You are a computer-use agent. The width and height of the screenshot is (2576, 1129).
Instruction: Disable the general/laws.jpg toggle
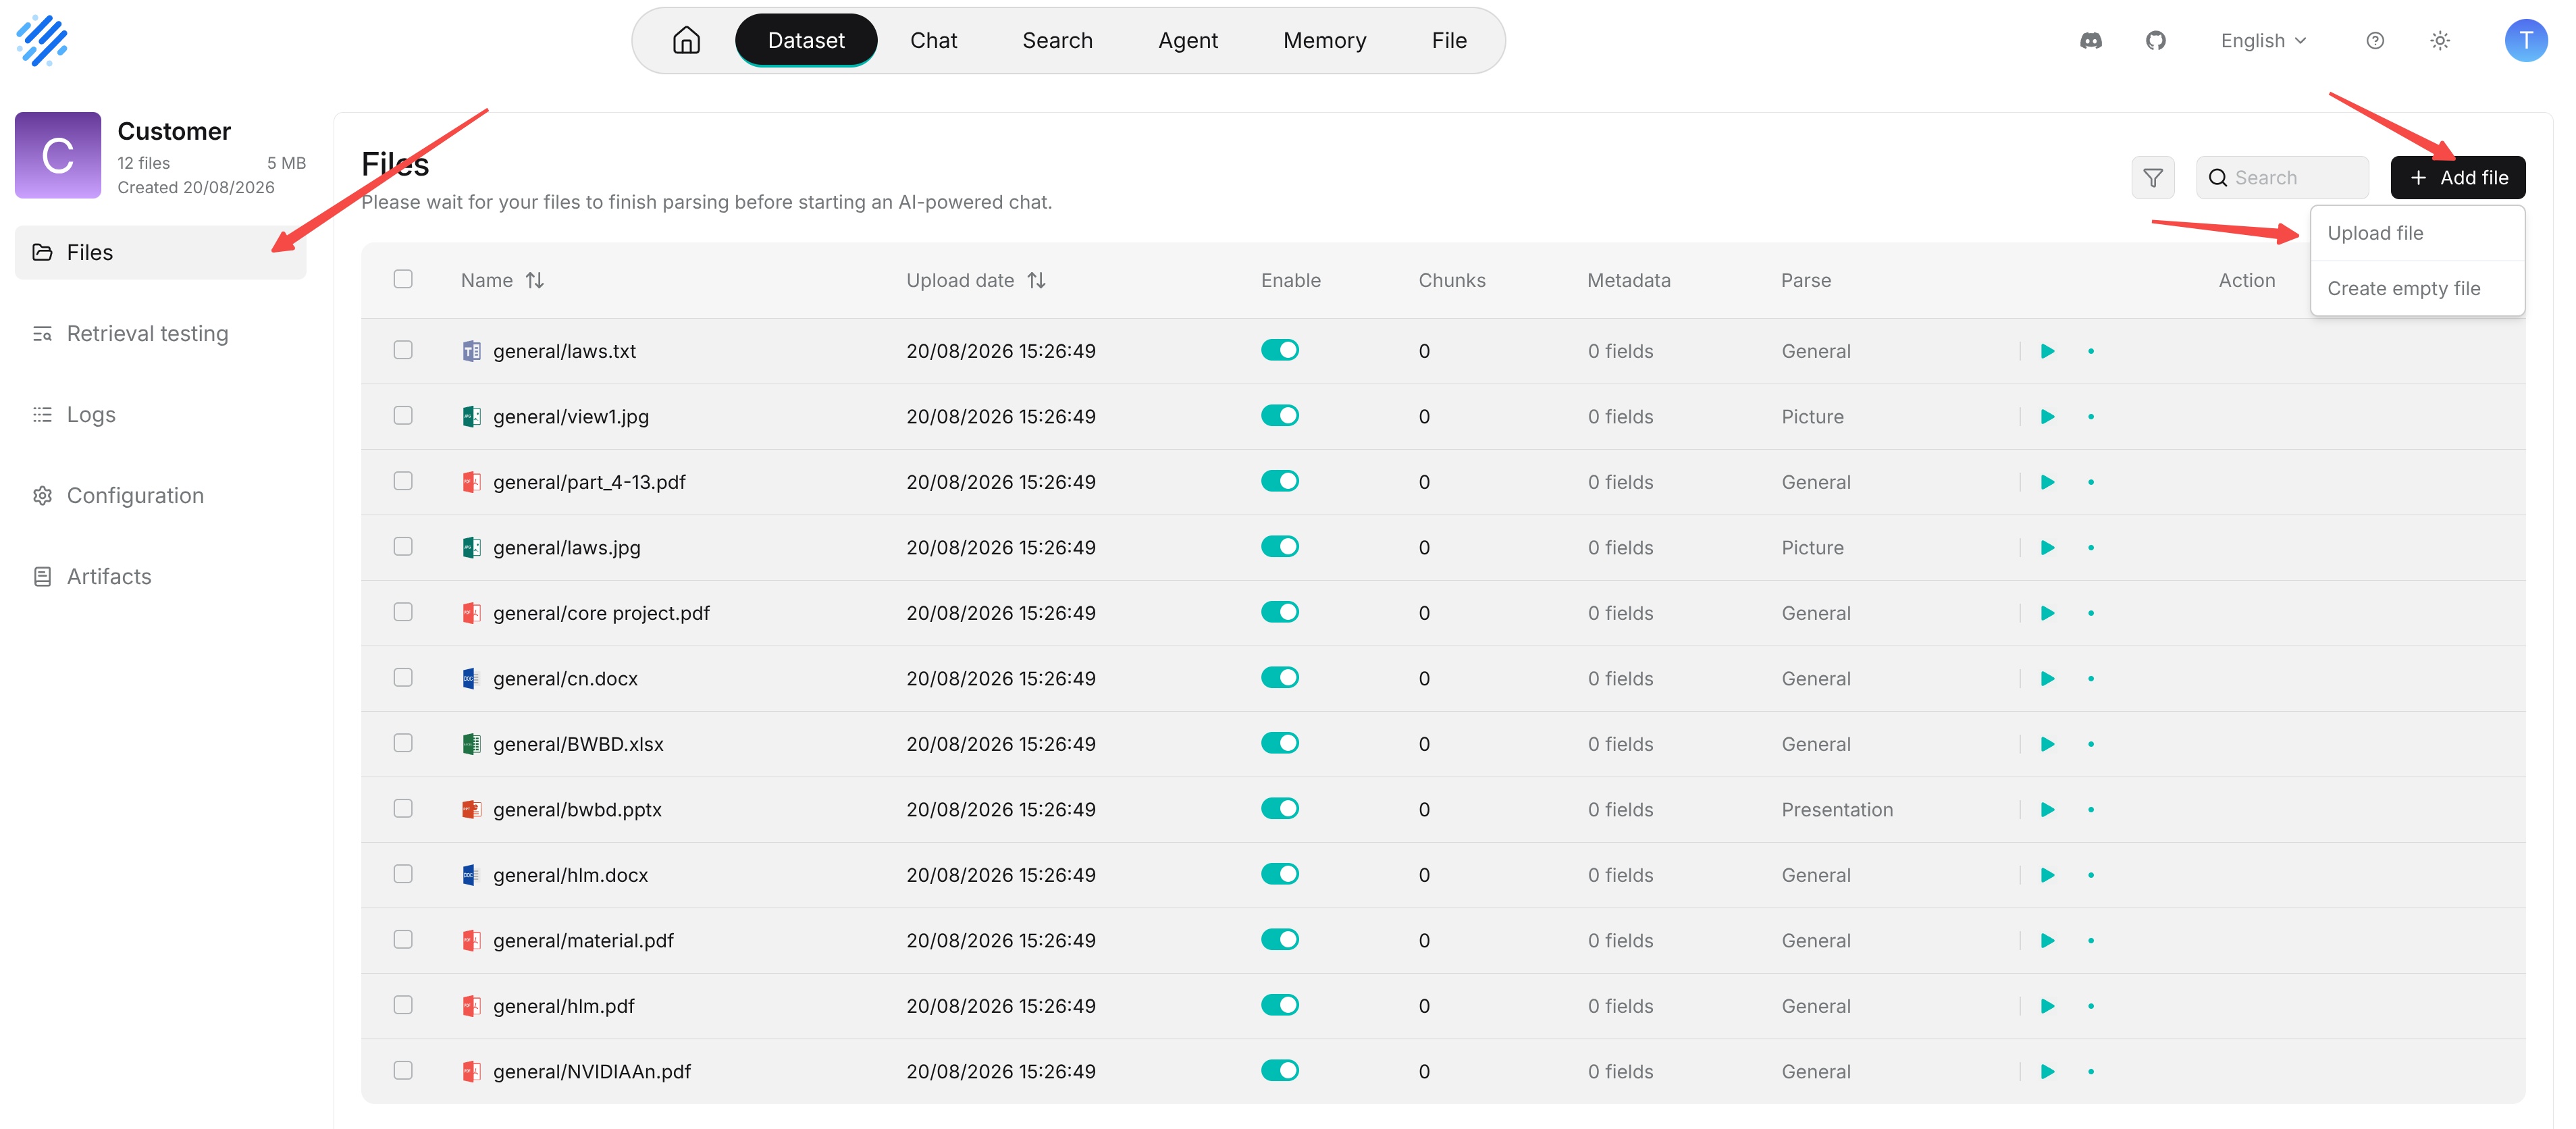[1279, 547]
